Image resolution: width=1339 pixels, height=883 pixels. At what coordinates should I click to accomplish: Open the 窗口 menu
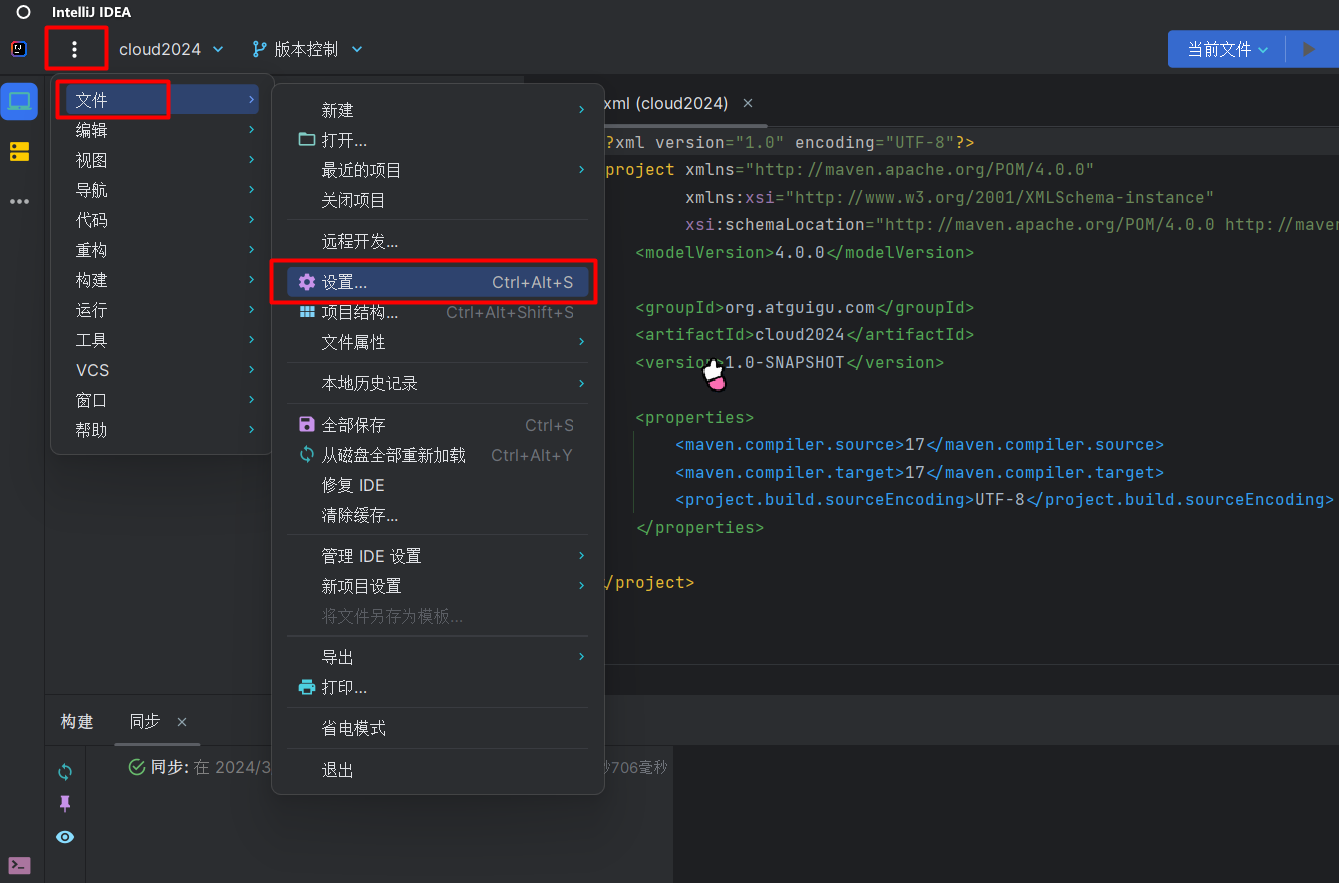(x=162, y=400)
